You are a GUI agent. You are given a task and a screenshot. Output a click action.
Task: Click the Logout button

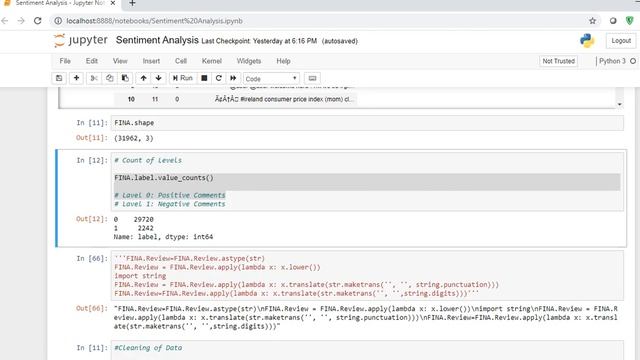[621, 40]
